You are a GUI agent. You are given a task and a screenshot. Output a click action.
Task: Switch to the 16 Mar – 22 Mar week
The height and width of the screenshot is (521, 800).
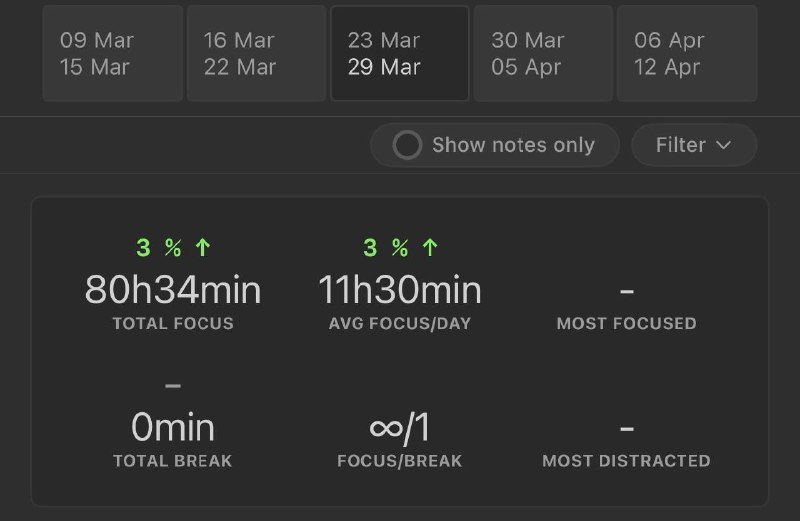tap(256, 54)
